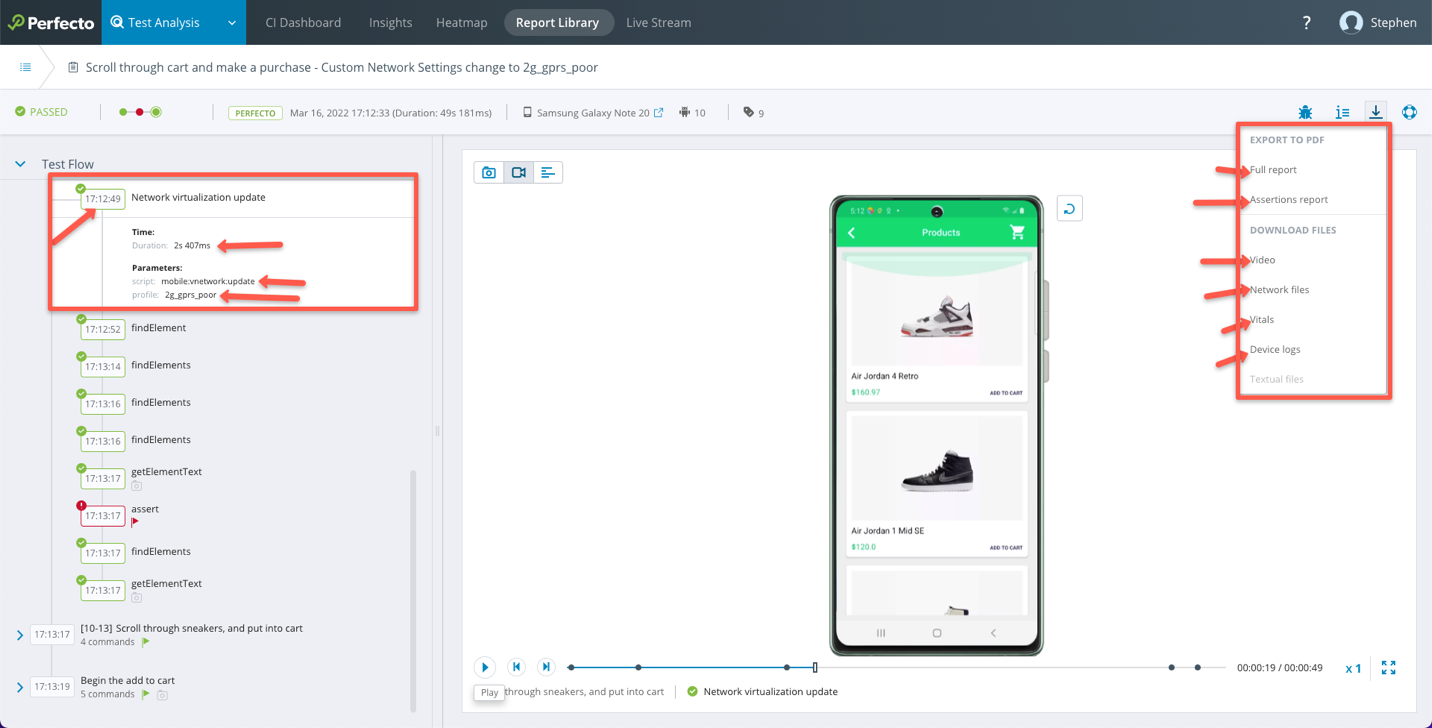Download the Network files
This screenshot has width=1432, height=728.
click(x=1279, y=290)
